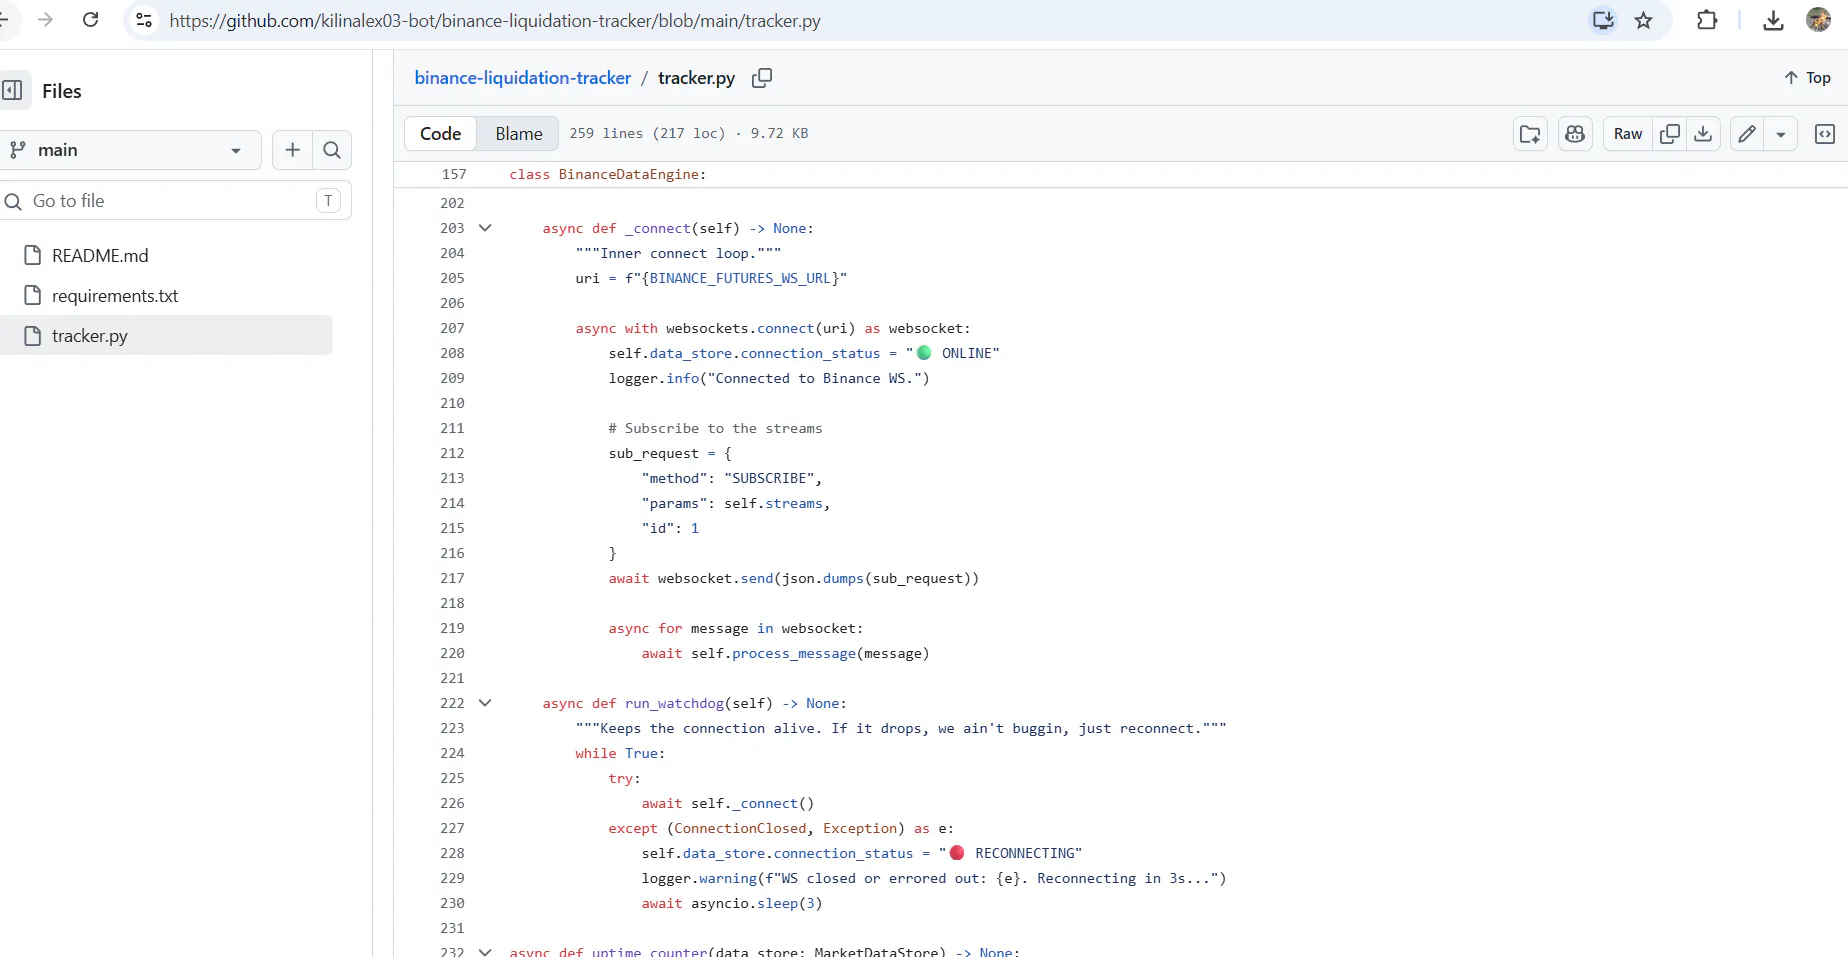Click logger.warning call on line 229
The image size is (1848, 957).
click(x=699, y=878)
